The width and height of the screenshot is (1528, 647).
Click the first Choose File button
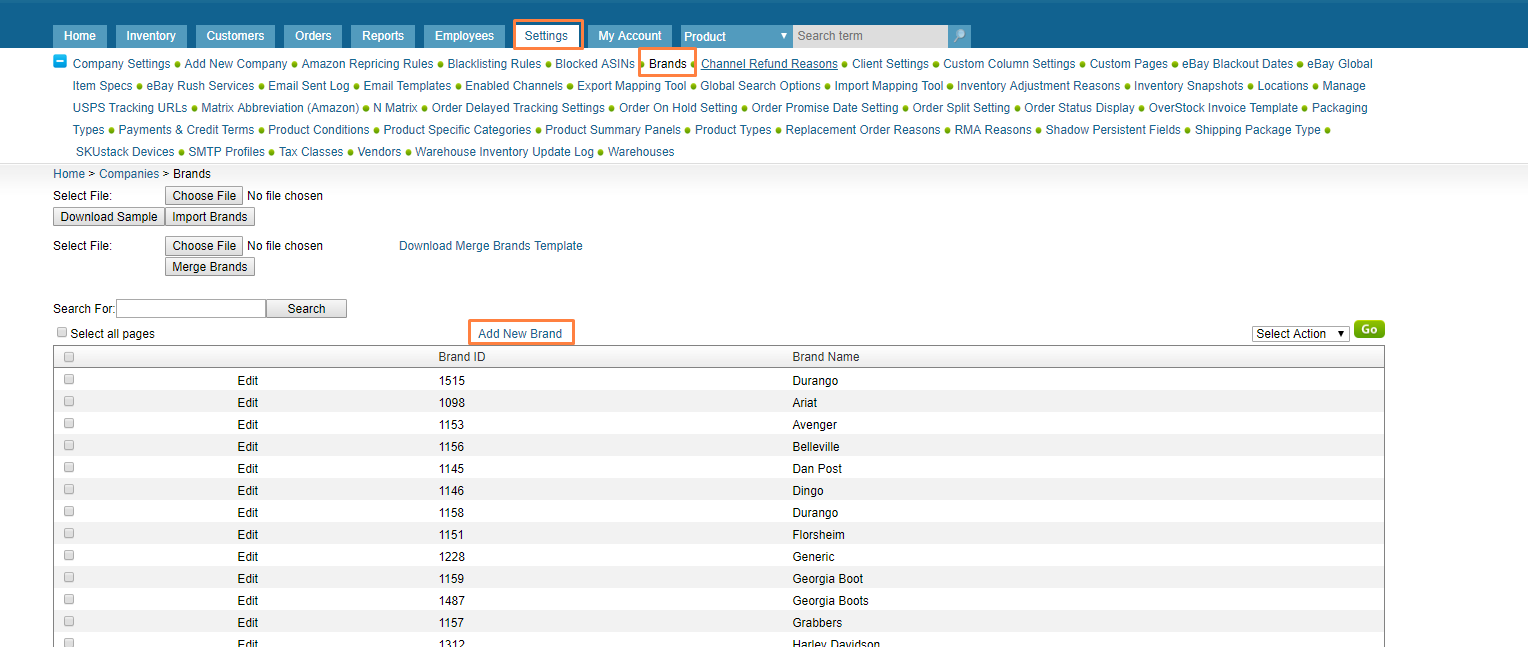204,196
